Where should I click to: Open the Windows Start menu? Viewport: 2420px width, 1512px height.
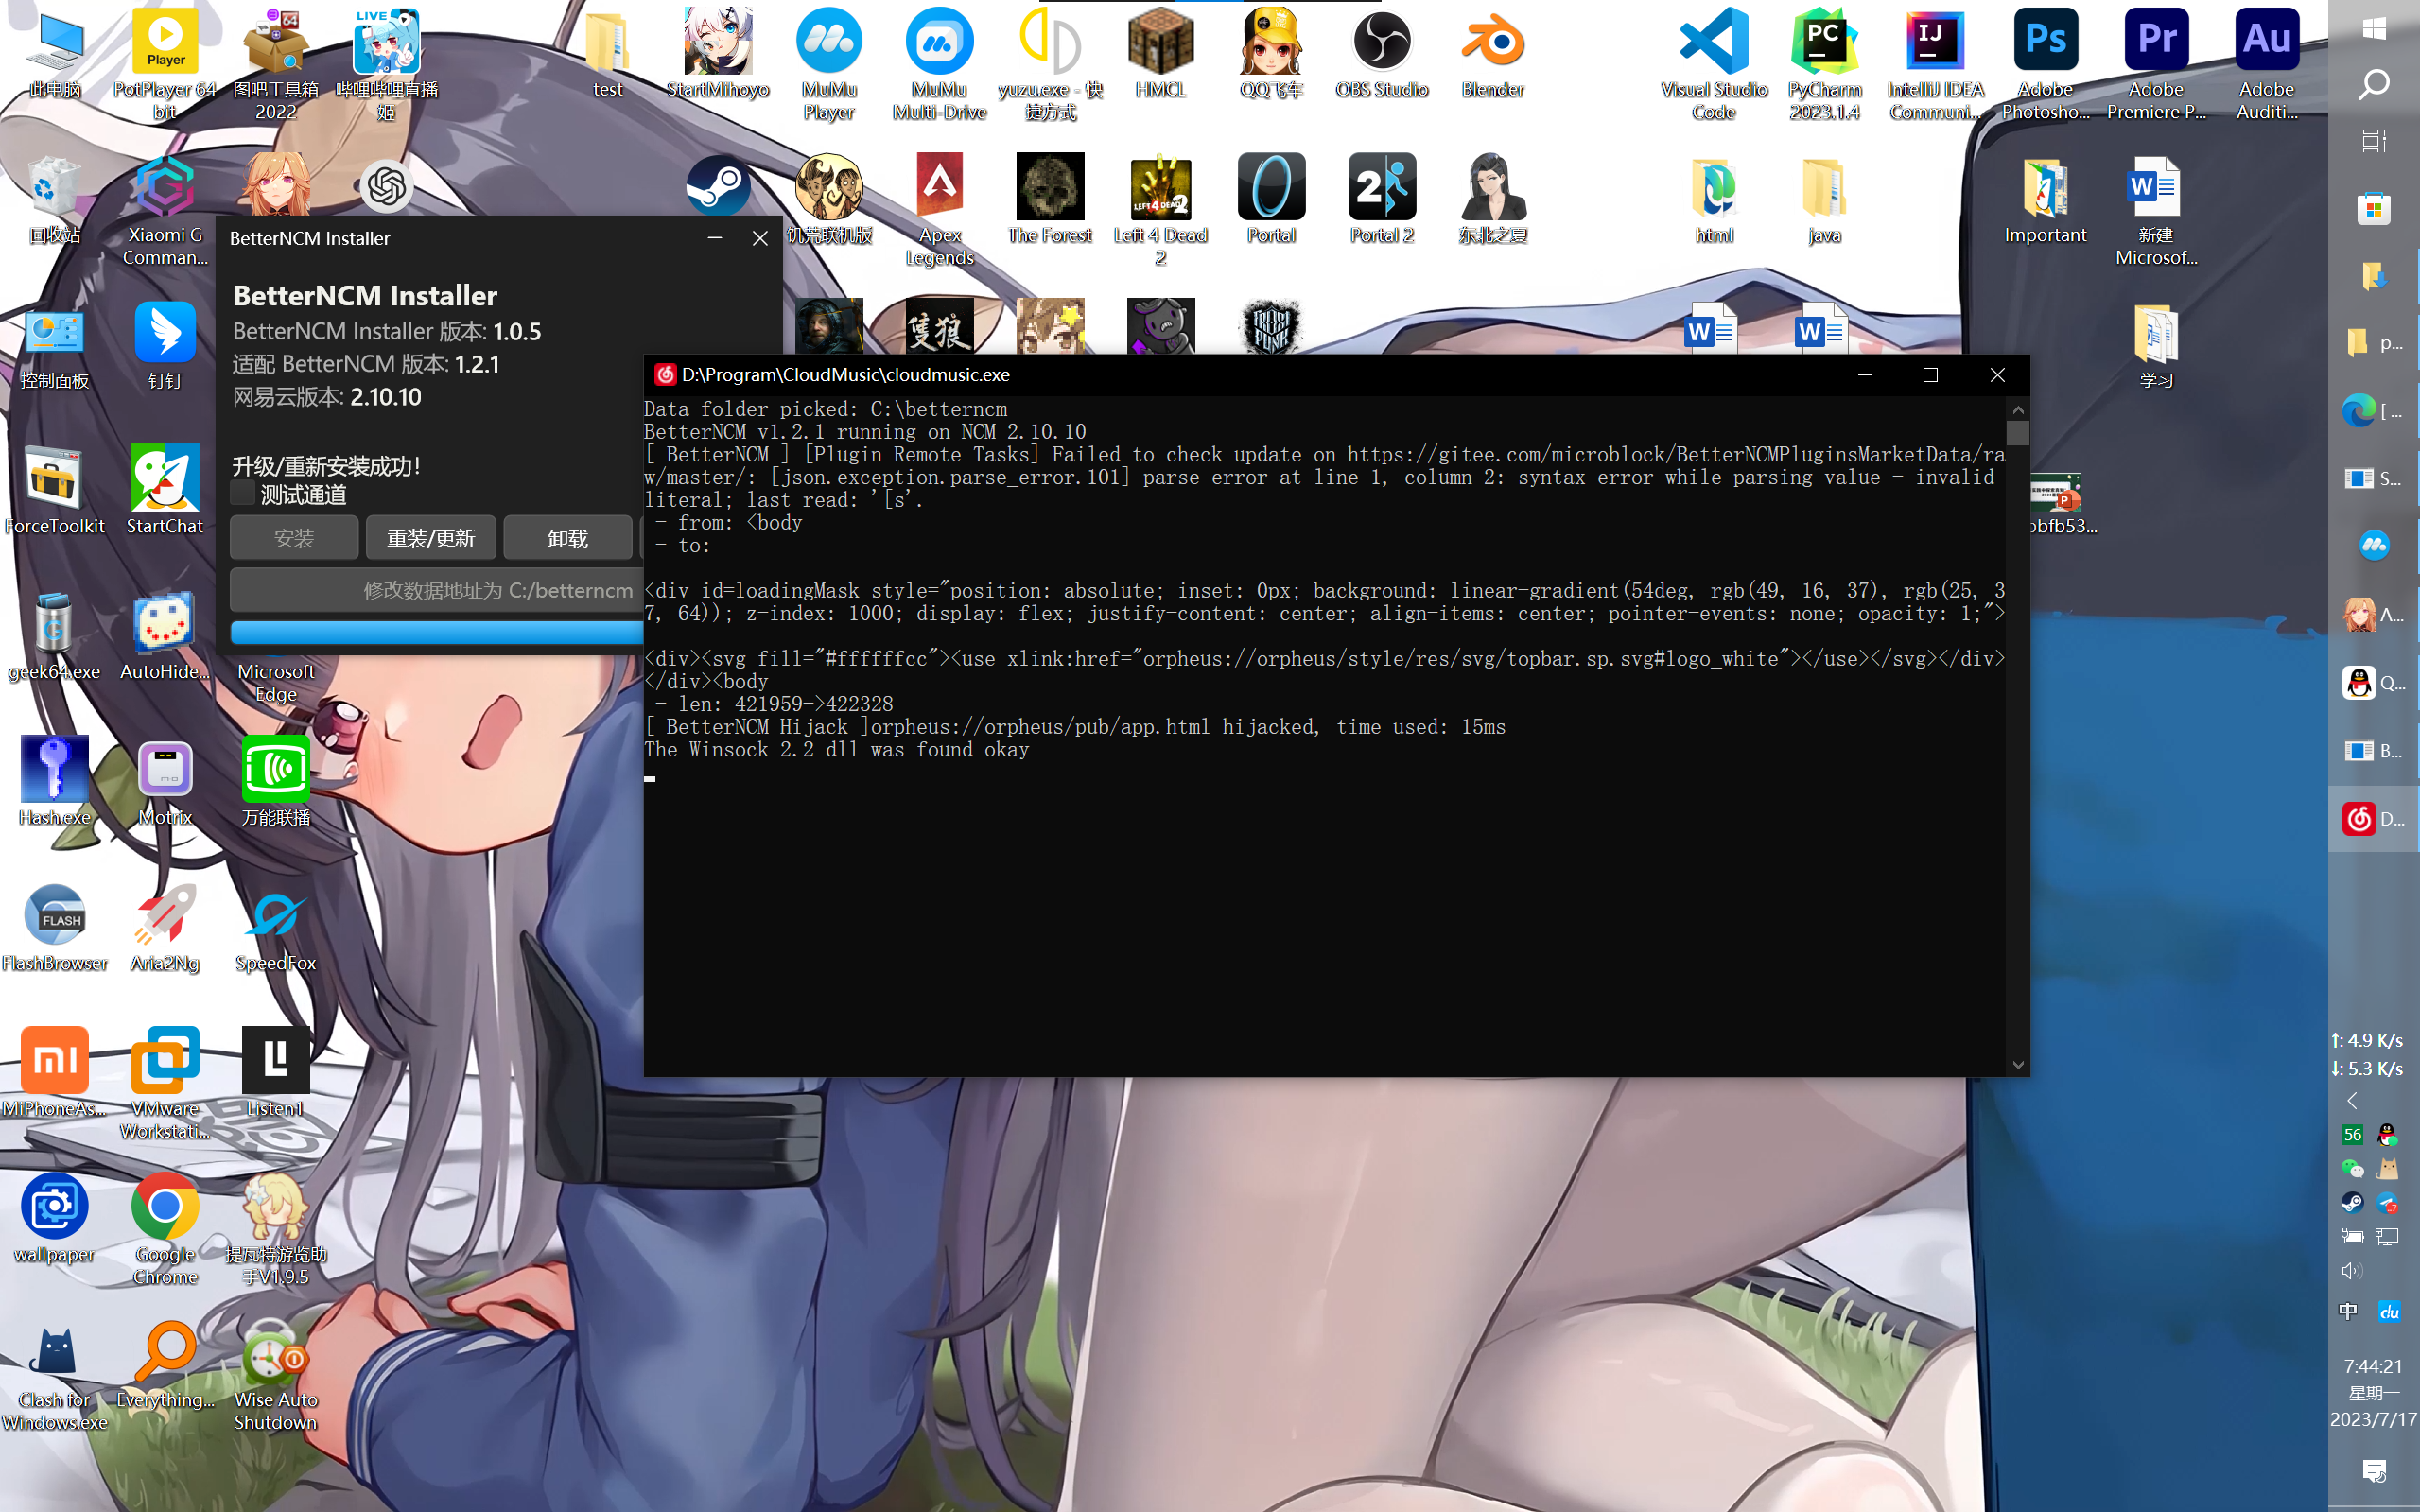pos(2374,29)
